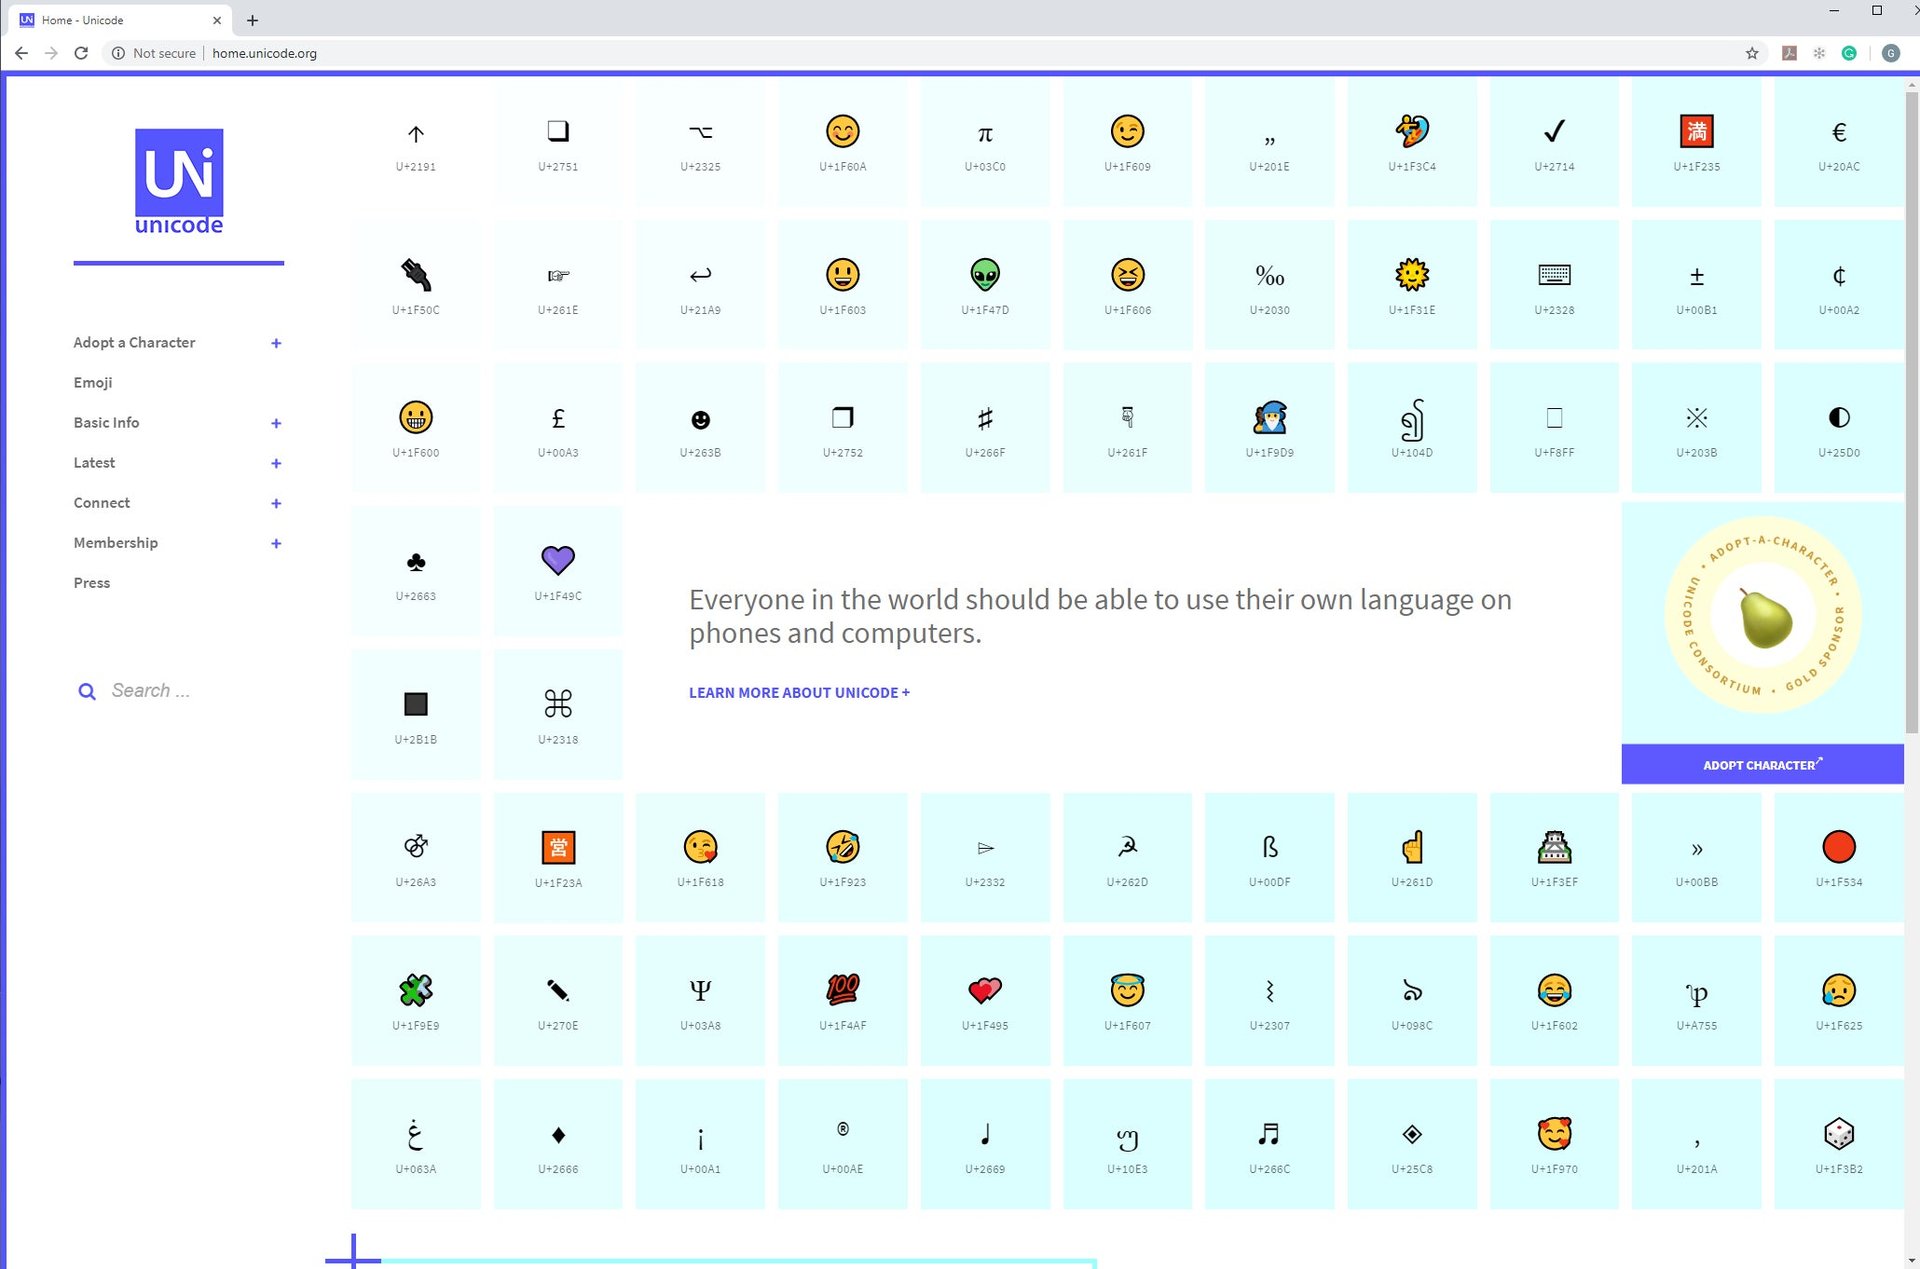Expand the Latest submenu

(276, 463)
